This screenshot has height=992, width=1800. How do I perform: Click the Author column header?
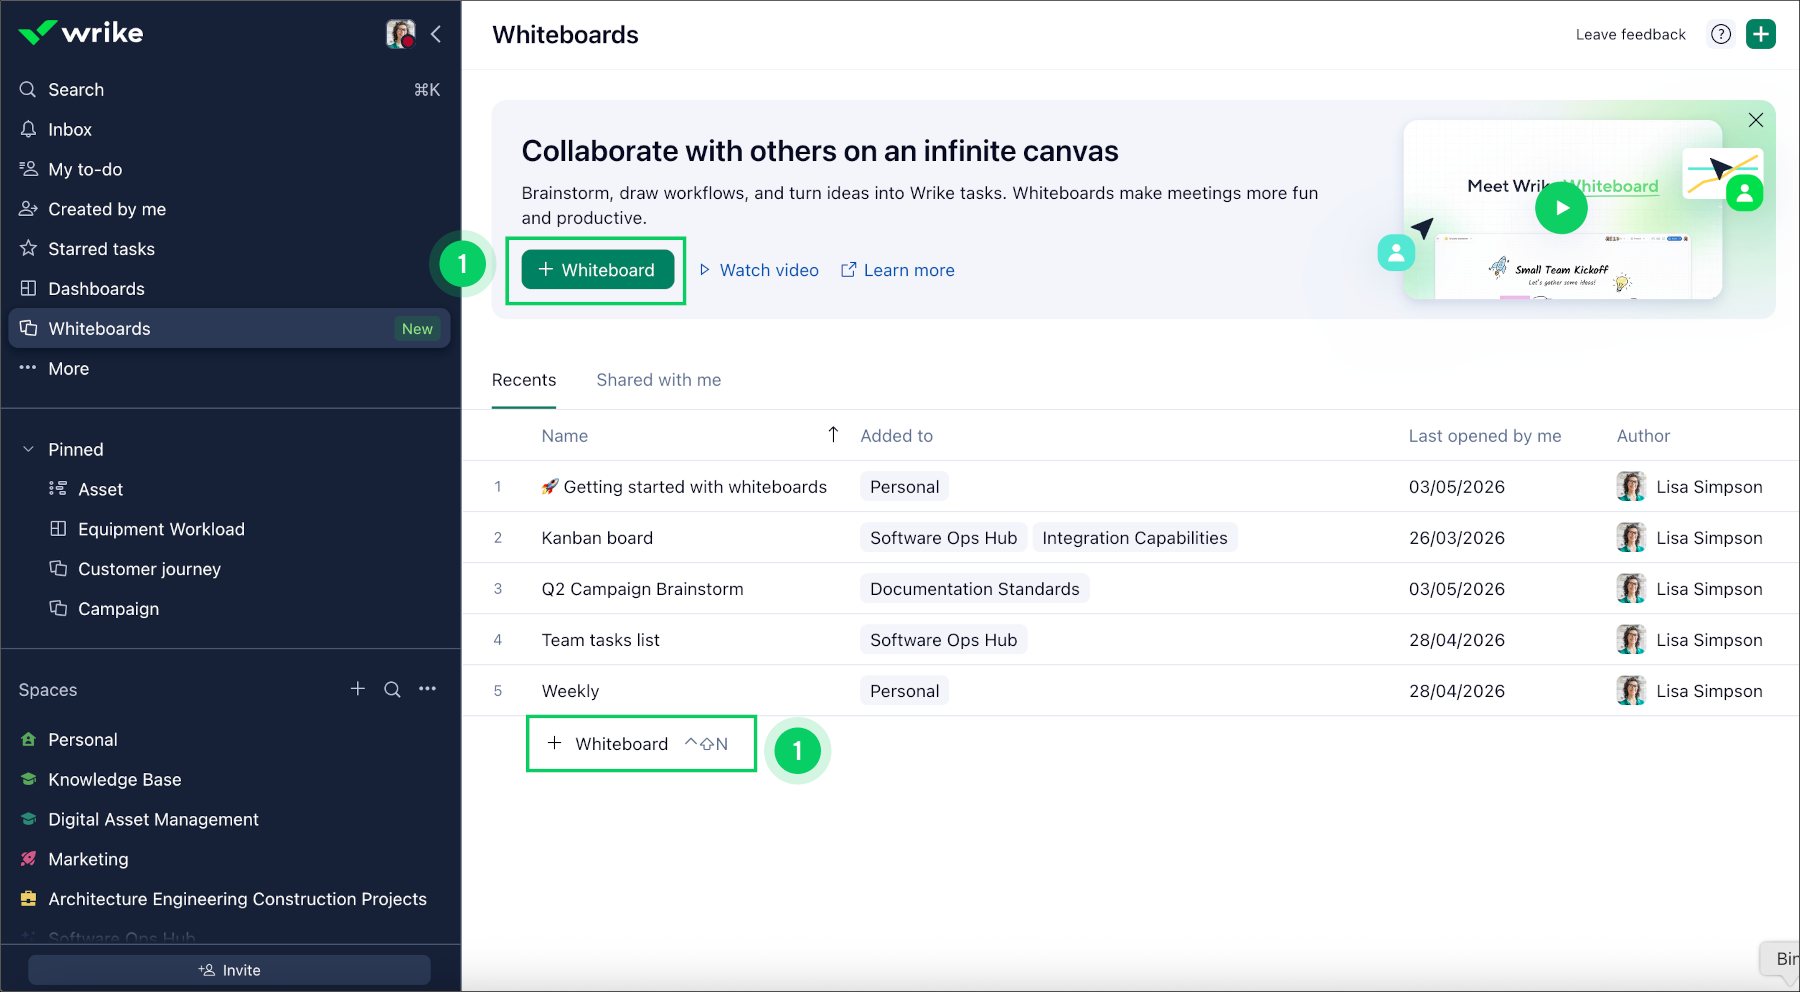pos(1643,436)
